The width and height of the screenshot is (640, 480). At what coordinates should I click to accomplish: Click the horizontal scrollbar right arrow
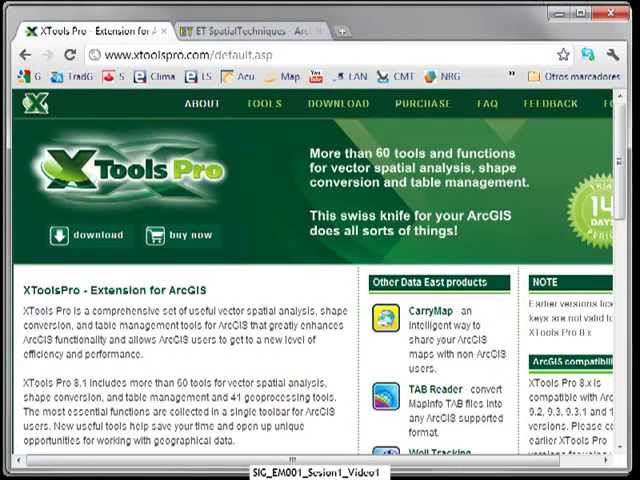pos(606,460)
